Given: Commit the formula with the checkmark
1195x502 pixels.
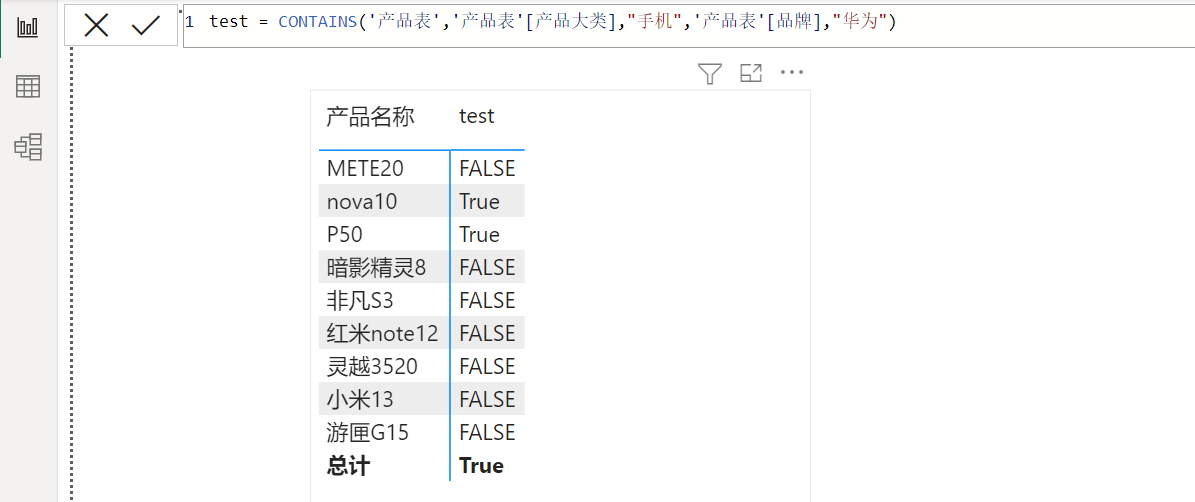Looking at the screenshot, I should coord(145,27).
